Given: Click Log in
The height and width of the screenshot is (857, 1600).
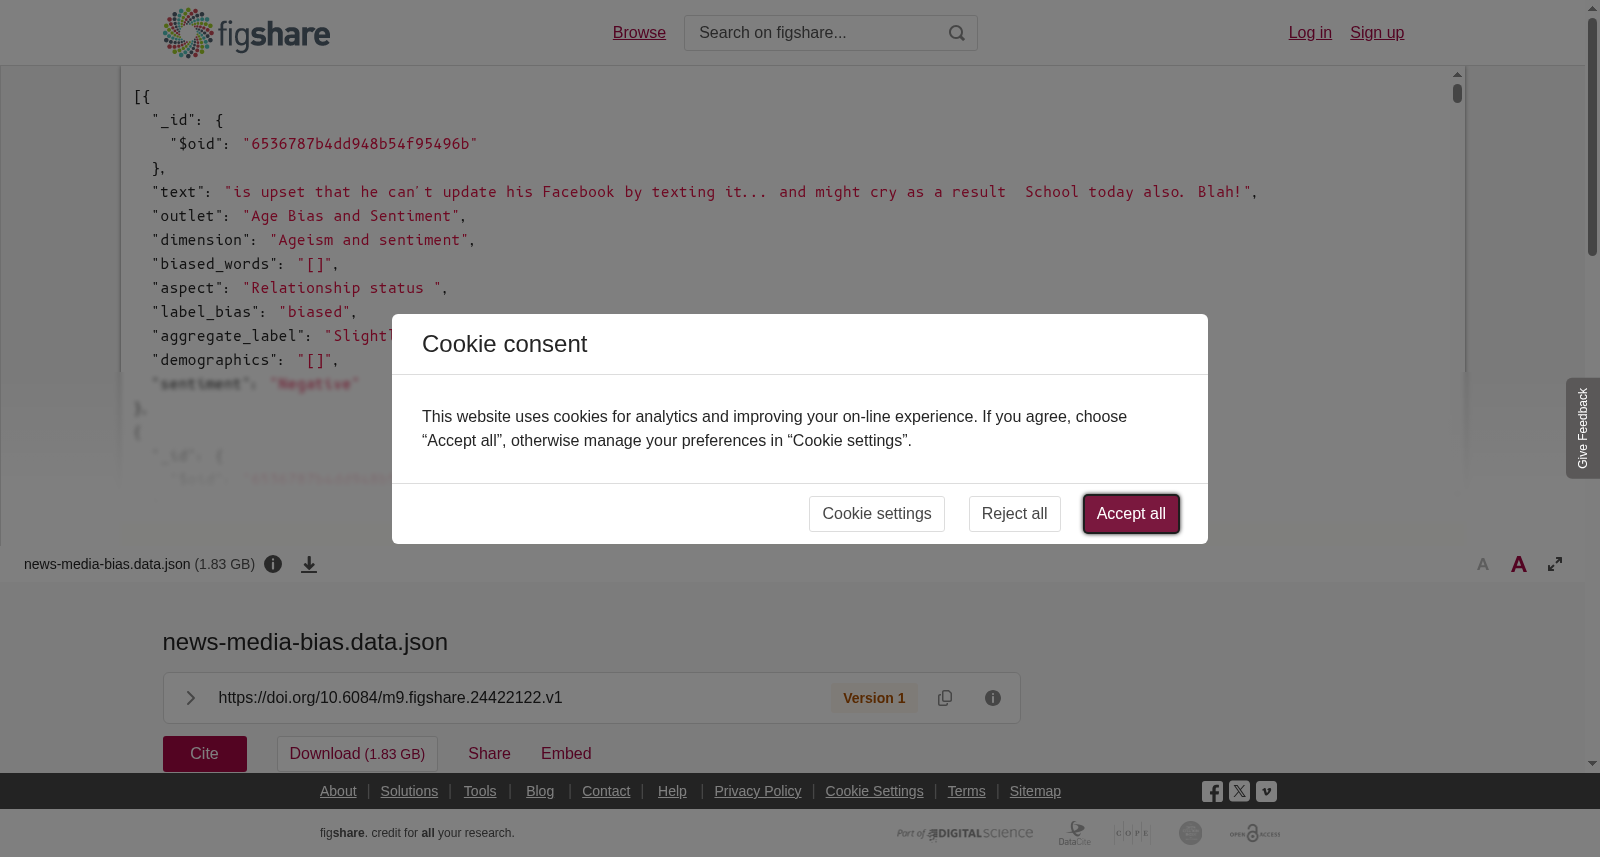Looking at the screenshot, I should tap(1310, 33).
